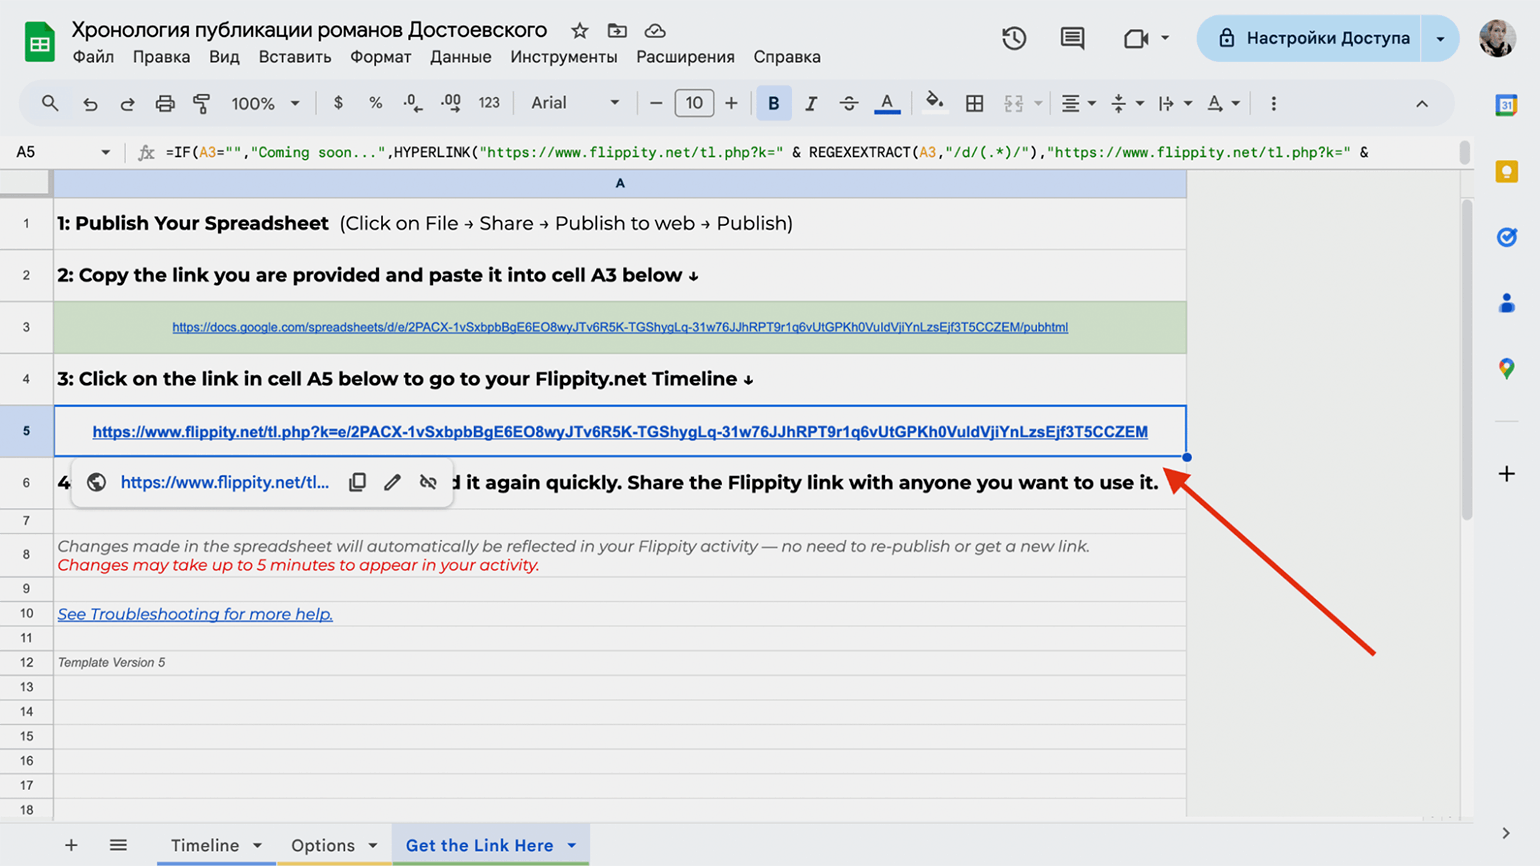
Task: Open the Расширения menu
Action: (685, 57)
